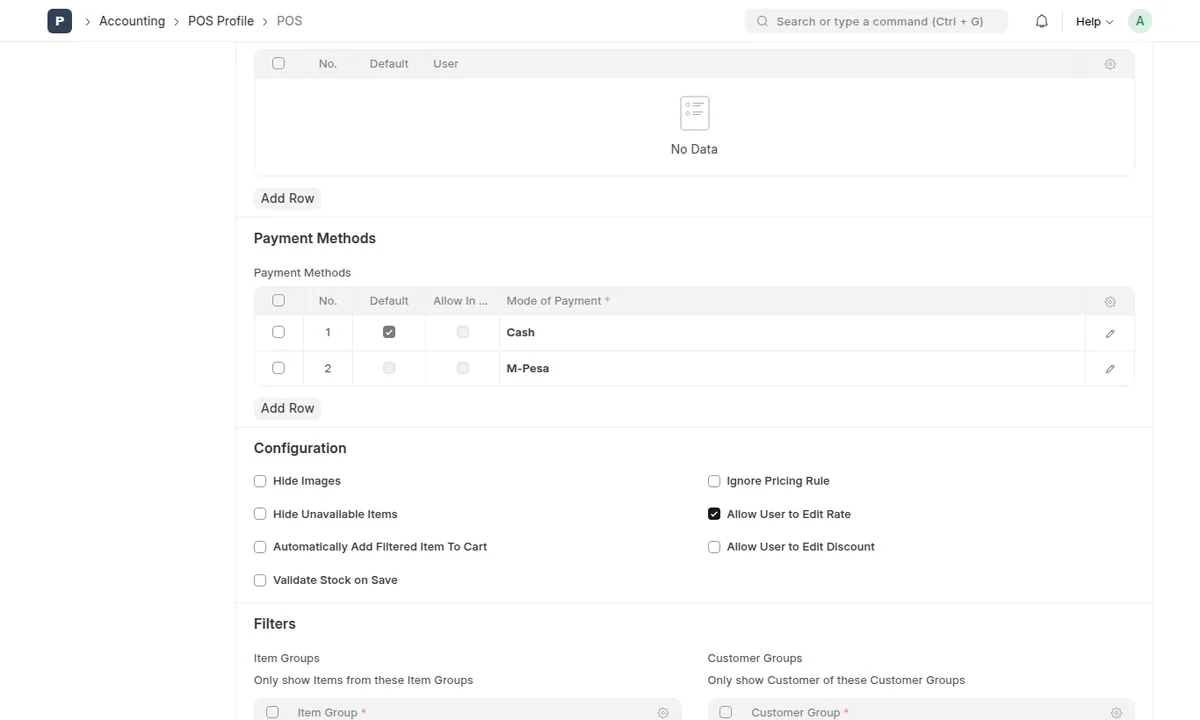This screenshot has height=720, width=1200.
Task: Edit the M-Pesa payment row
Action: 1110,369
